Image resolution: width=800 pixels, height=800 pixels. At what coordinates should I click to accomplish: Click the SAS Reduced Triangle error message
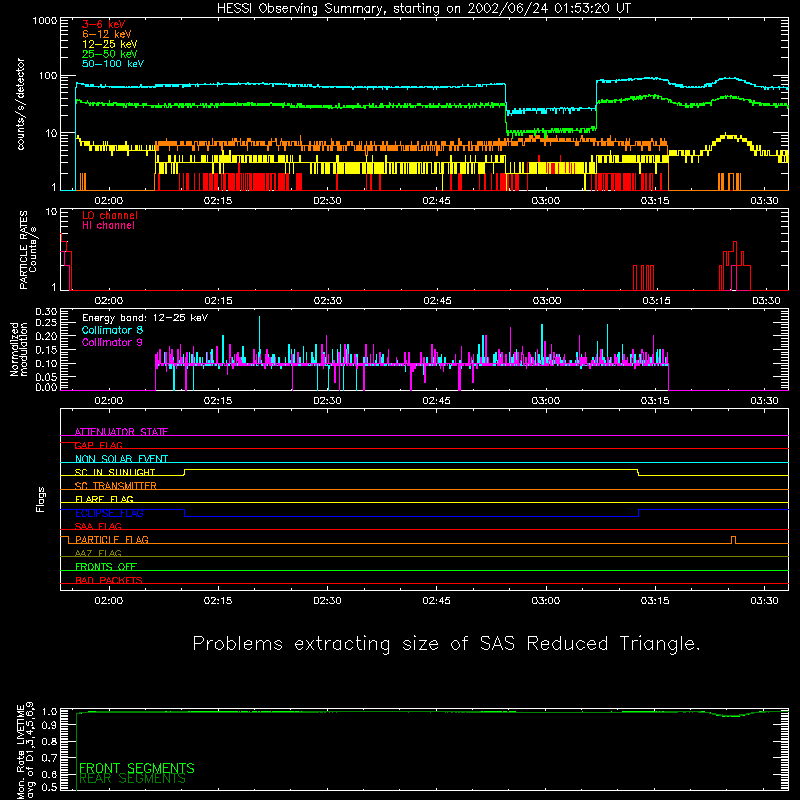click(x=446, y=644)
